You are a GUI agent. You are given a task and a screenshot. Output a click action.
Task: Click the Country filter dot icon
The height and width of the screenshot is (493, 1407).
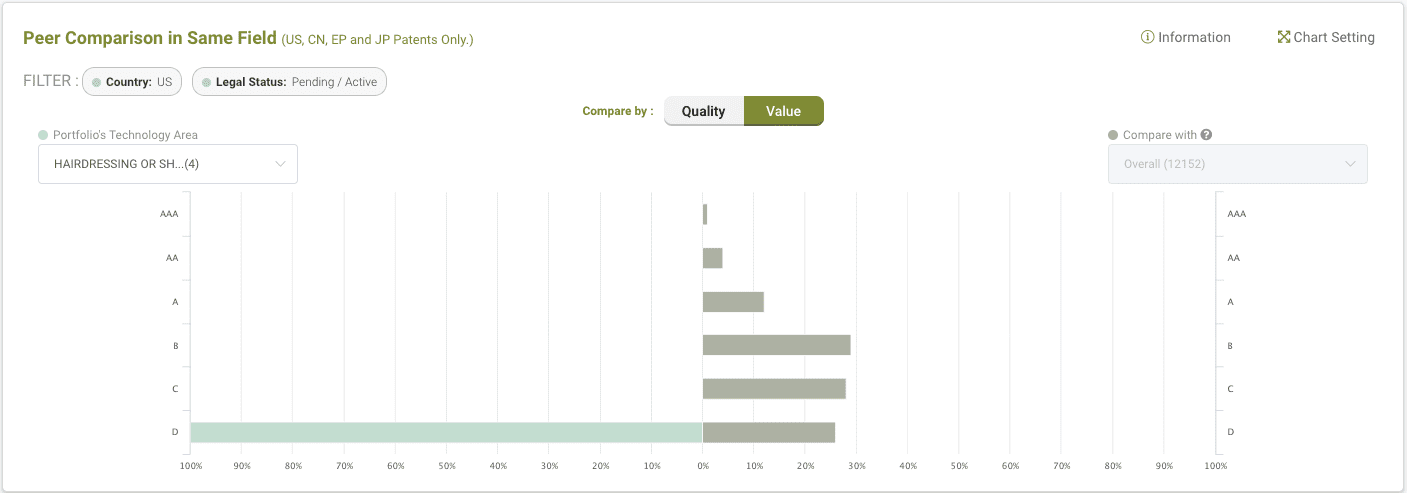pos(97,82)
